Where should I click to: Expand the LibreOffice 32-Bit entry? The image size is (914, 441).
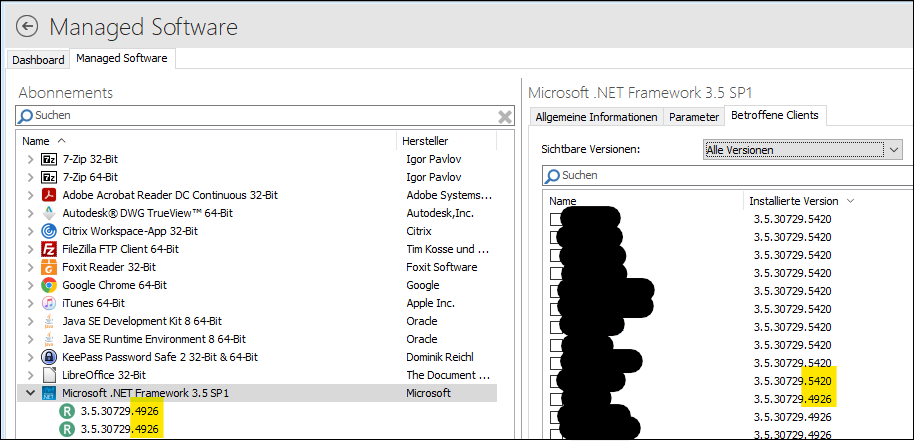[30, 375]
